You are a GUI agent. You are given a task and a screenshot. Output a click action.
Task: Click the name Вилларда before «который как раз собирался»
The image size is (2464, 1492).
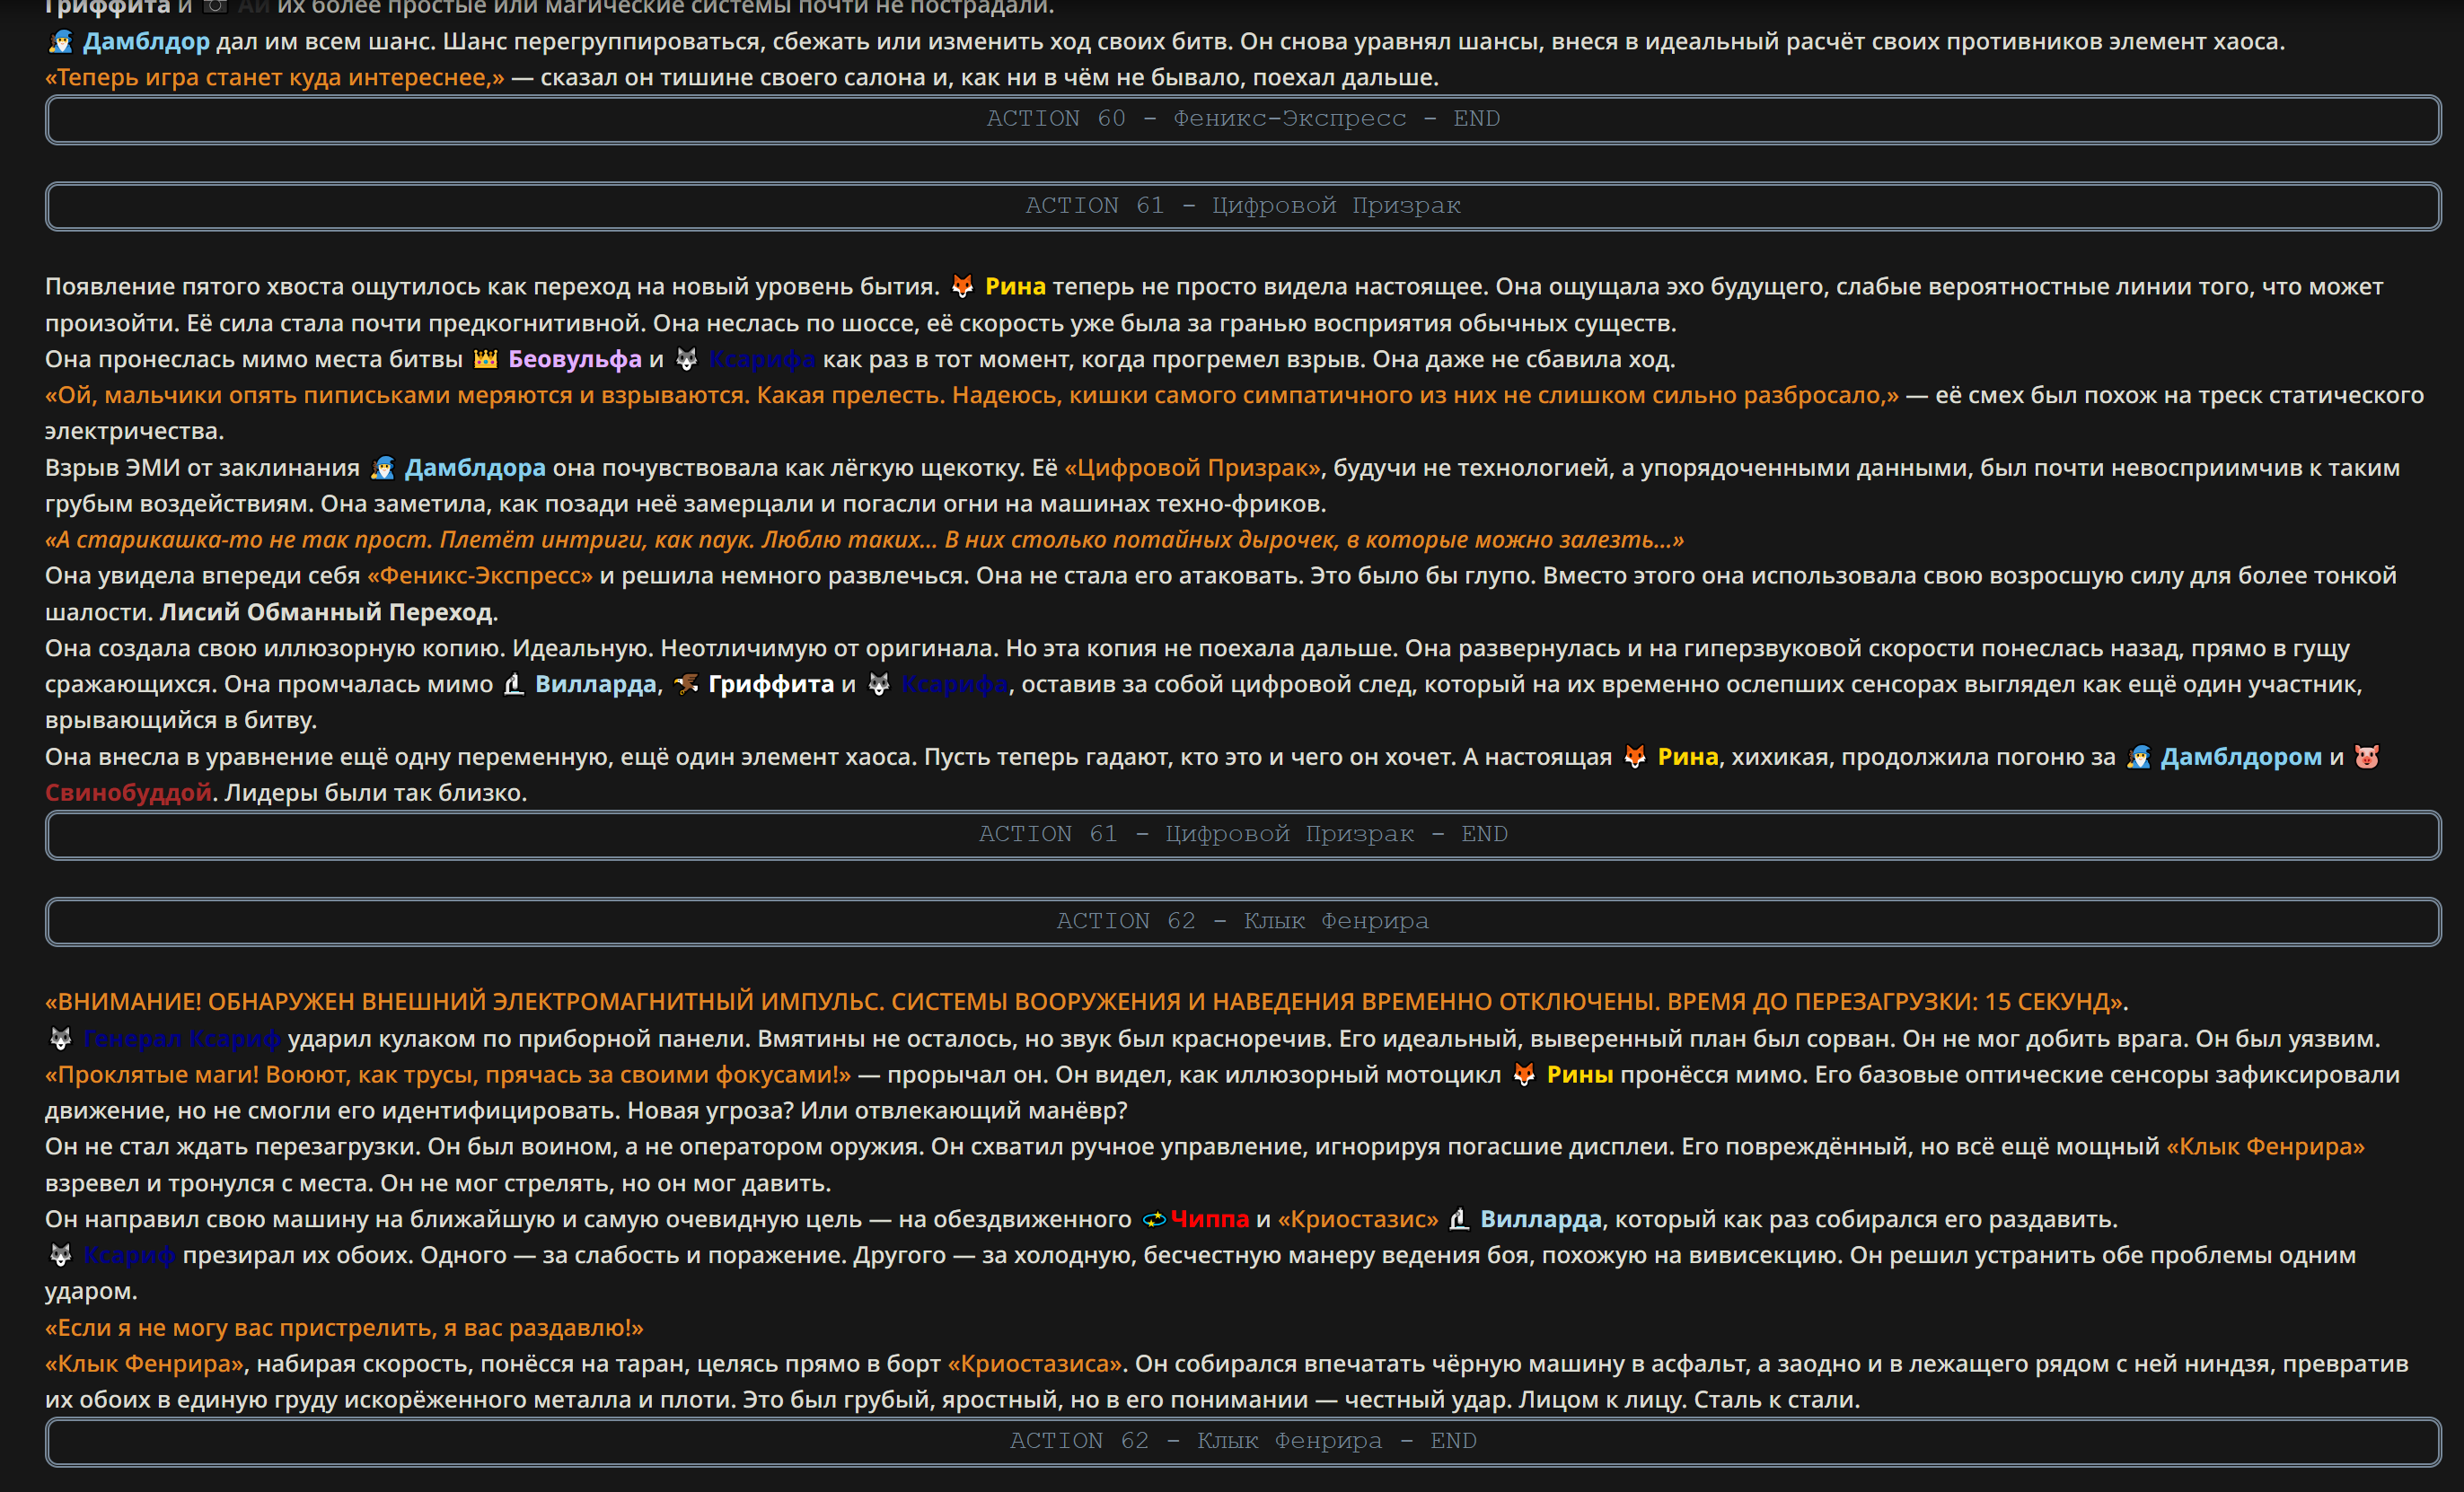click(1541, 1219)
